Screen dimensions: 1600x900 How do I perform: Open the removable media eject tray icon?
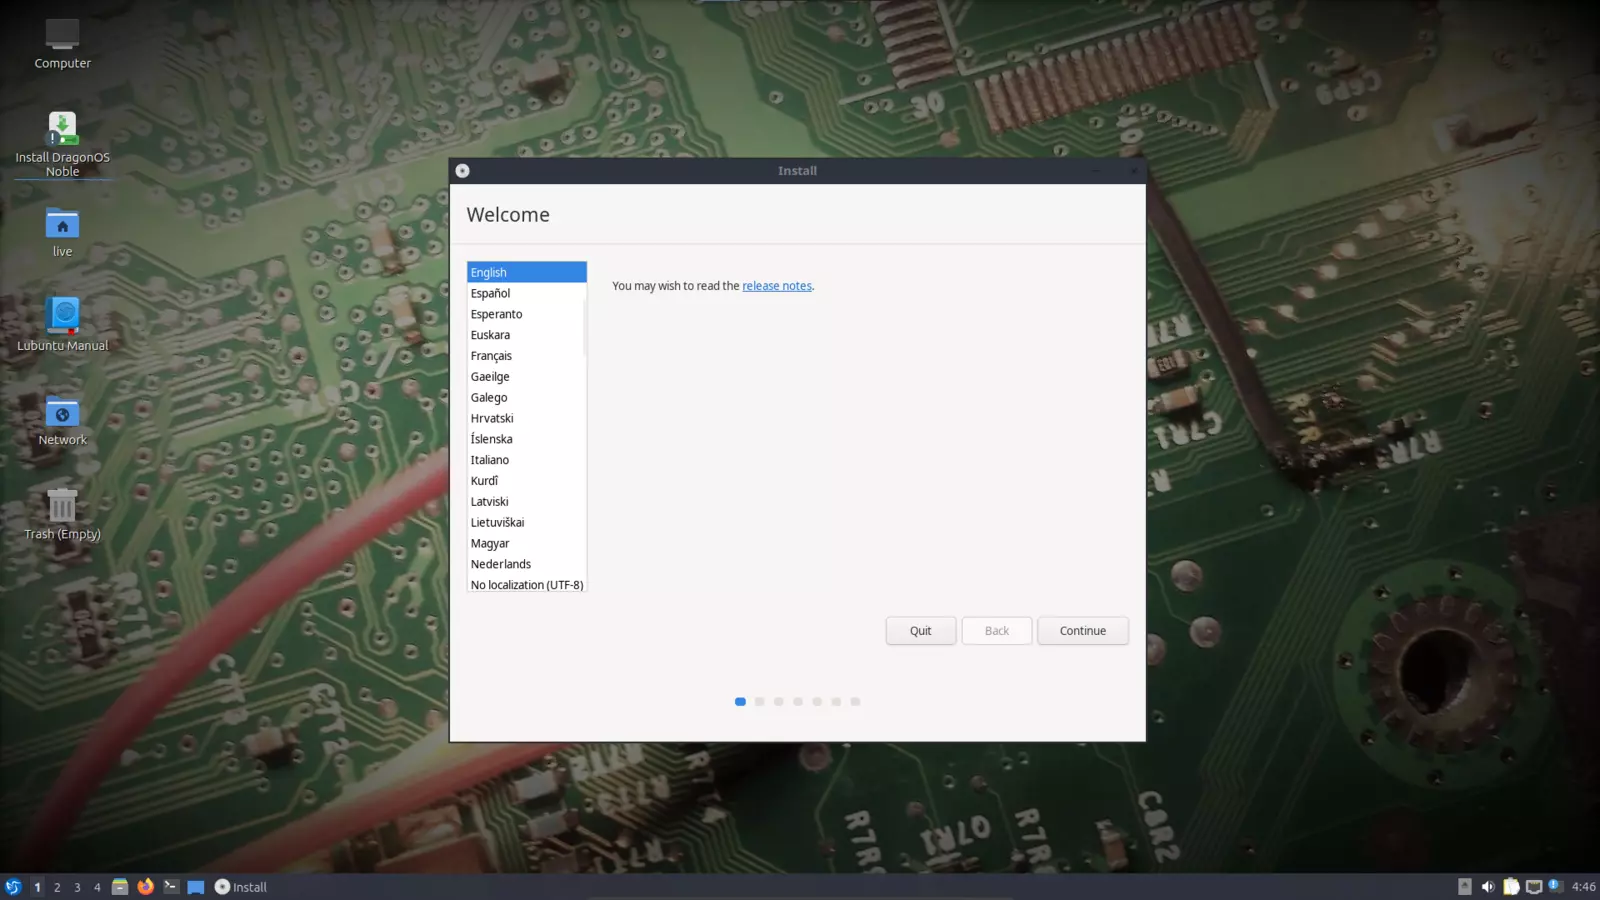tap(1465, 886)
